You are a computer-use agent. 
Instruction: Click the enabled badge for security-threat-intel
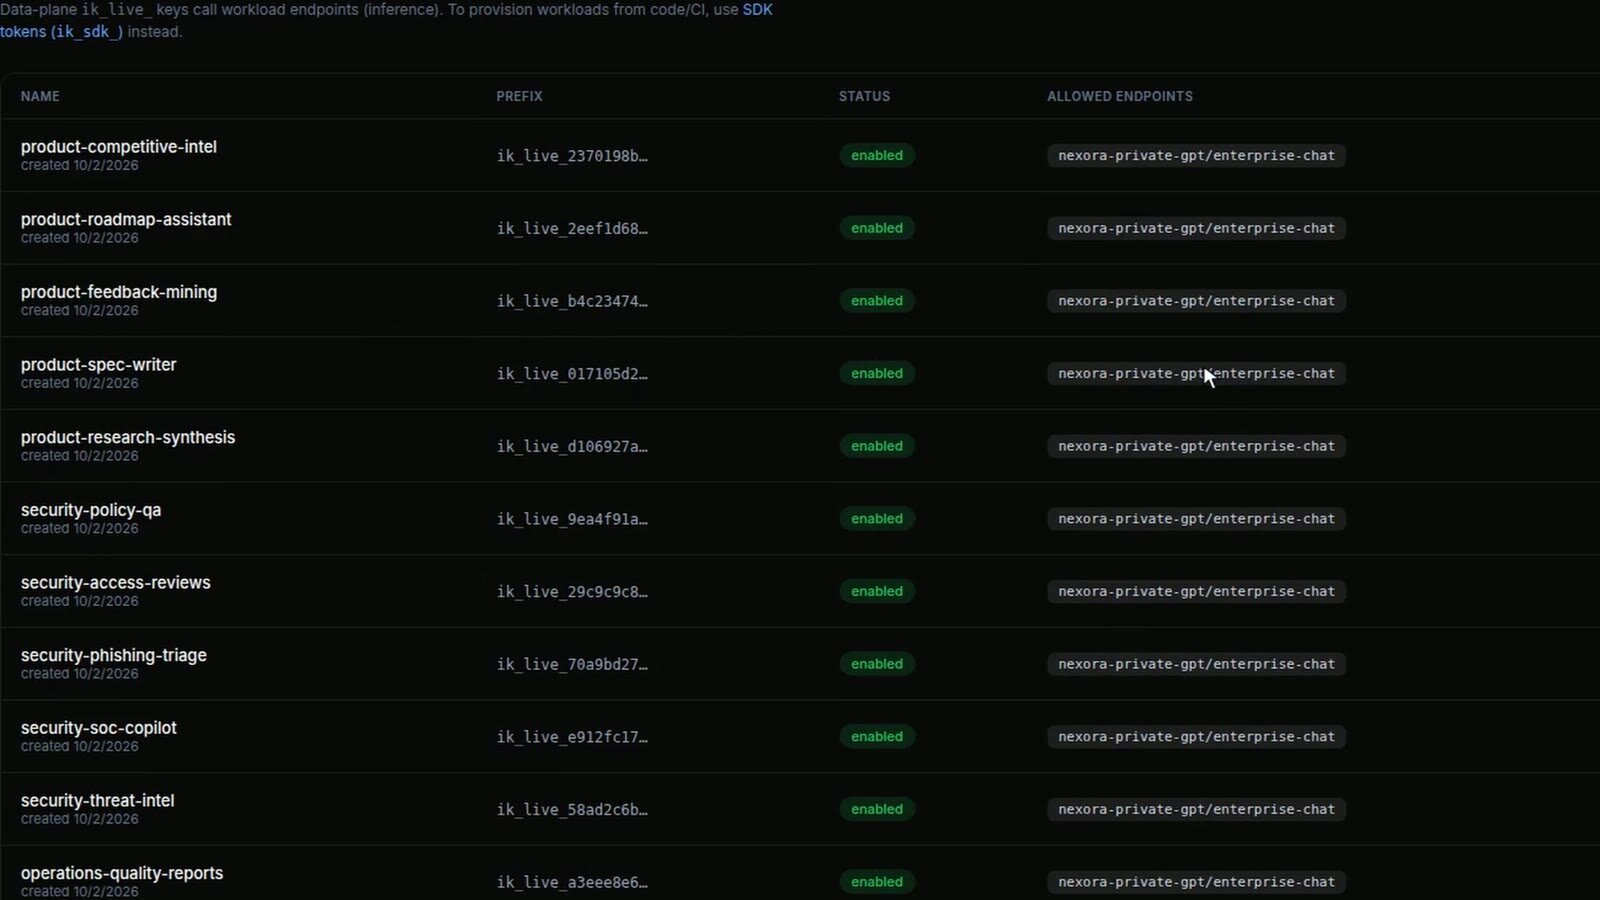pos(877,810)
